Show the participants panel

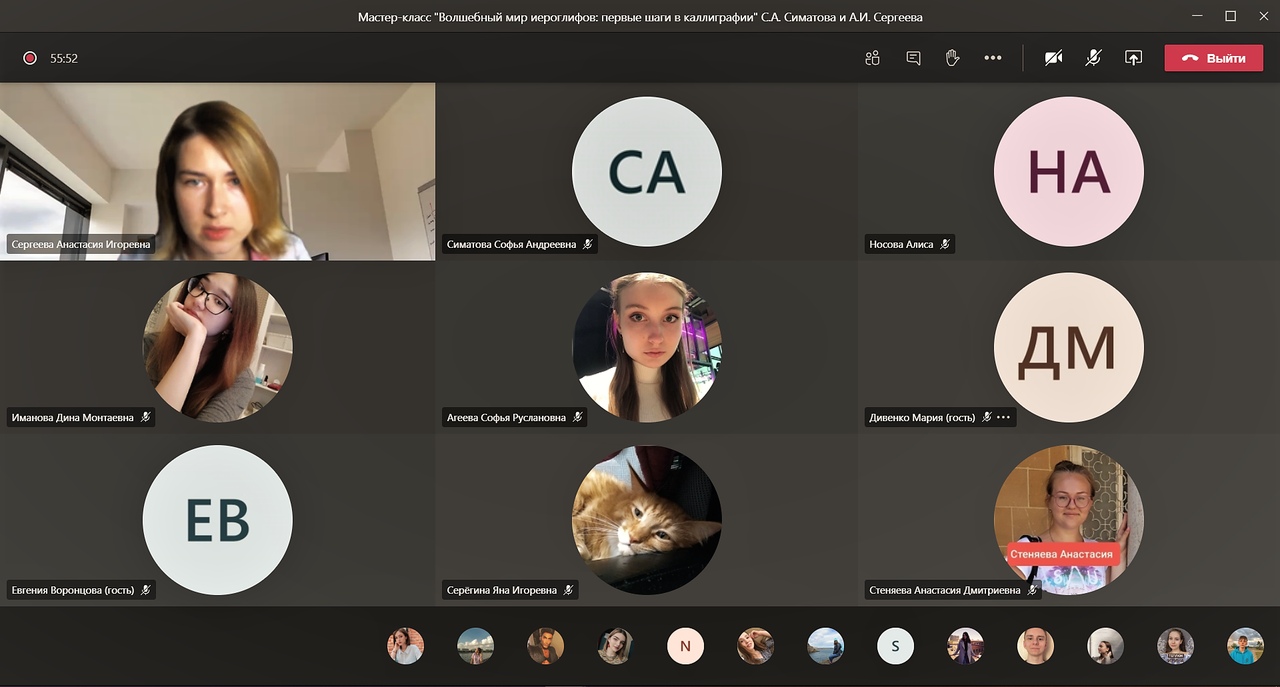(872, 58)
